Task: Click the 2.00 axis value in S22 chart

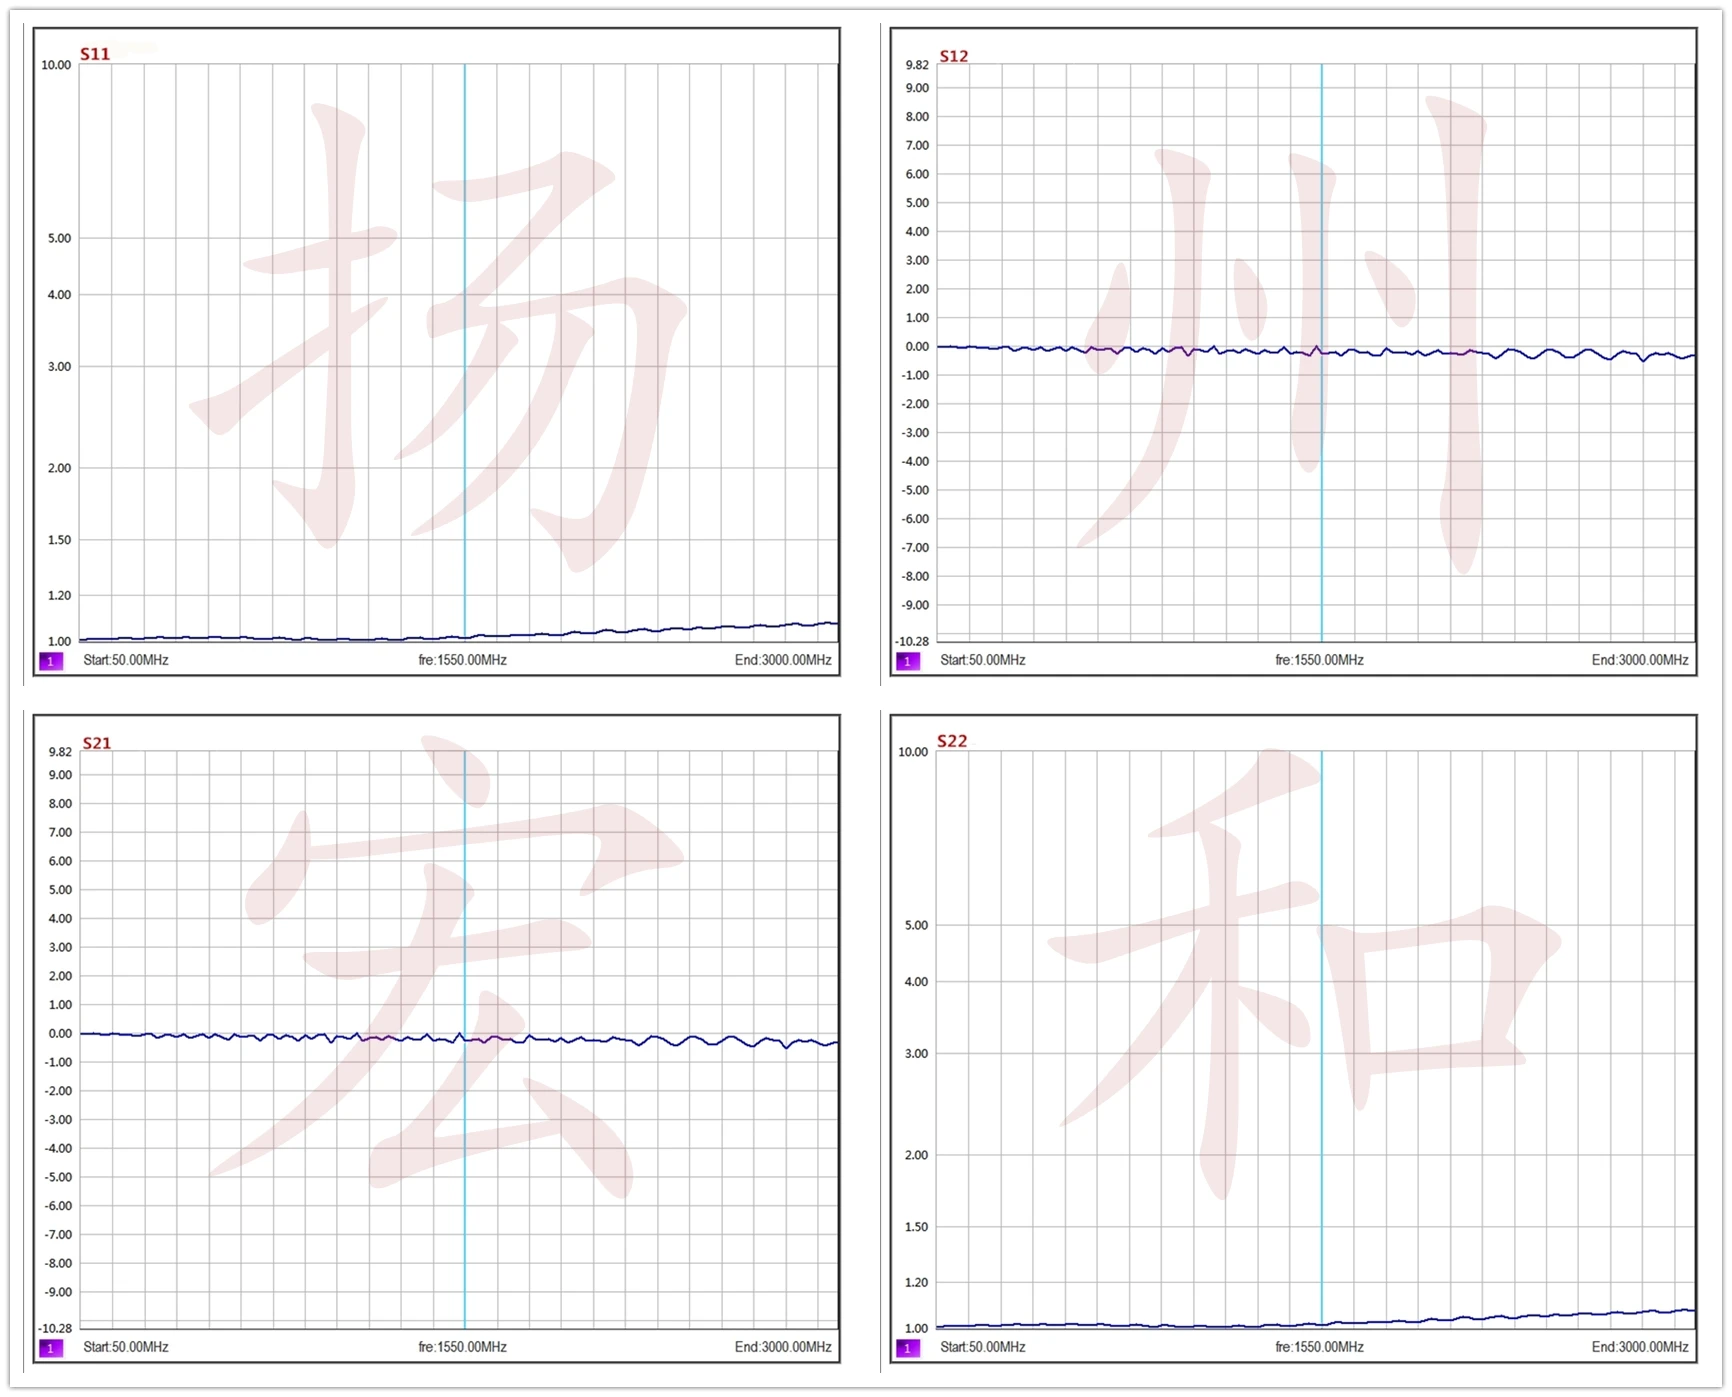Action: pyautogui.click(x=916, y=1155)
